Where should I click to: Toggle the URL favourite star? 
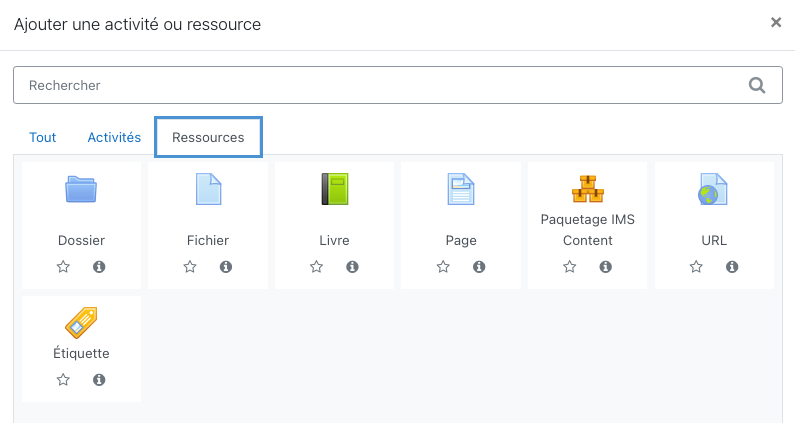click(x=696, y=267)
